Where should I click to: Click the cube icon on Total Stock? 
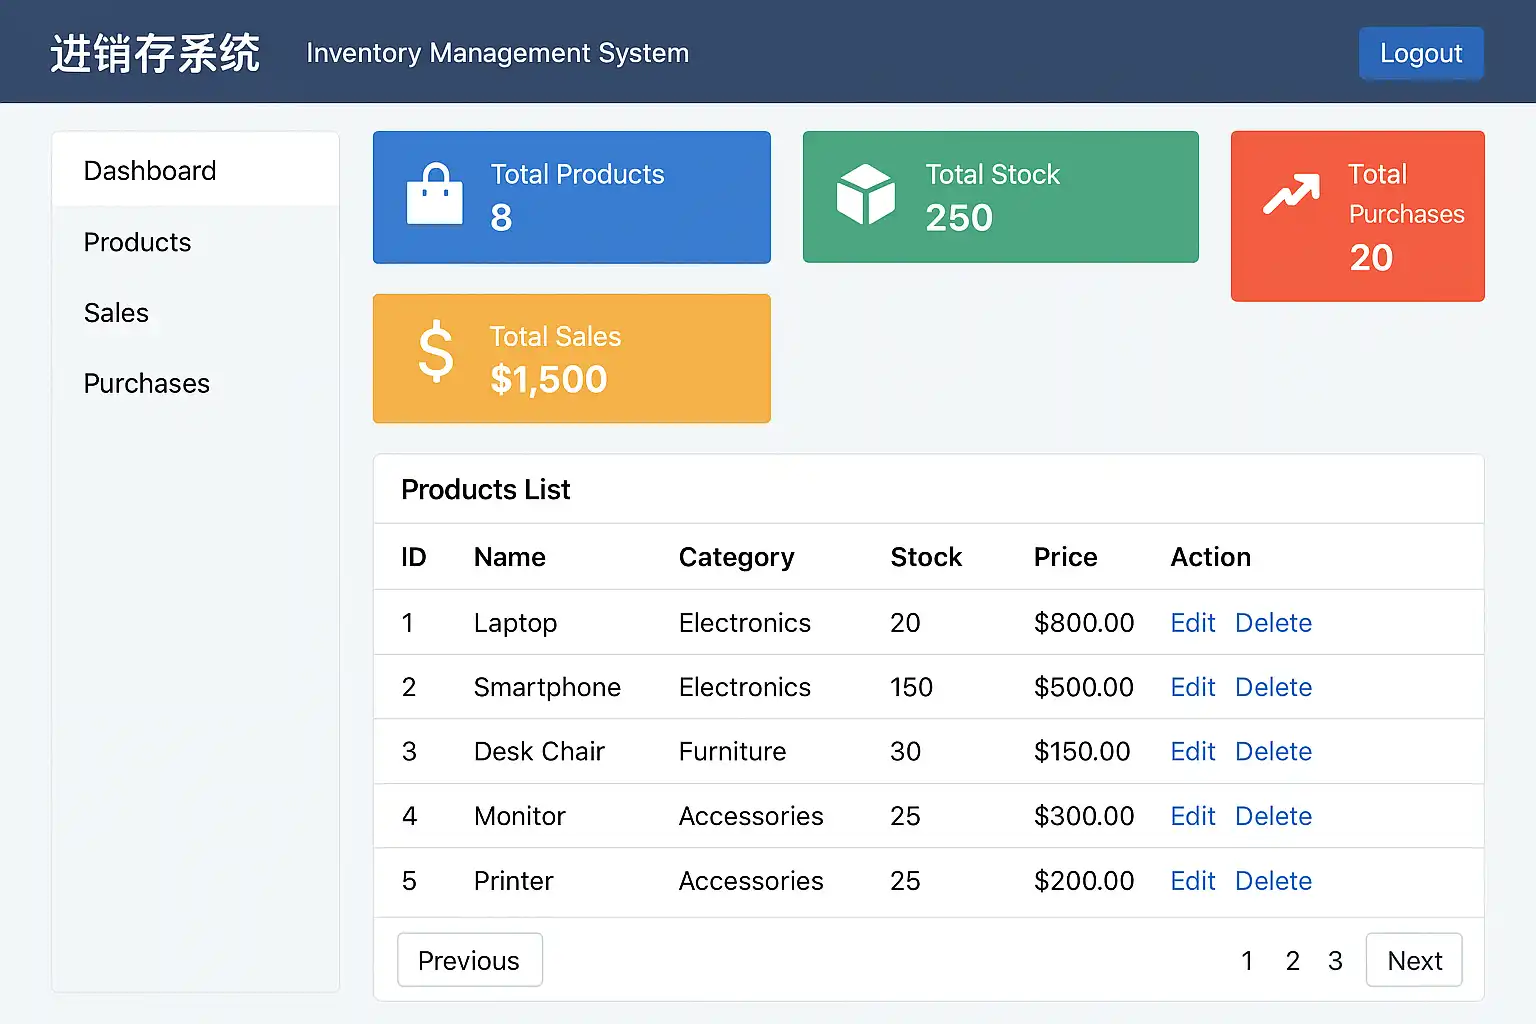pyautogui.click(x=865, y=195)
